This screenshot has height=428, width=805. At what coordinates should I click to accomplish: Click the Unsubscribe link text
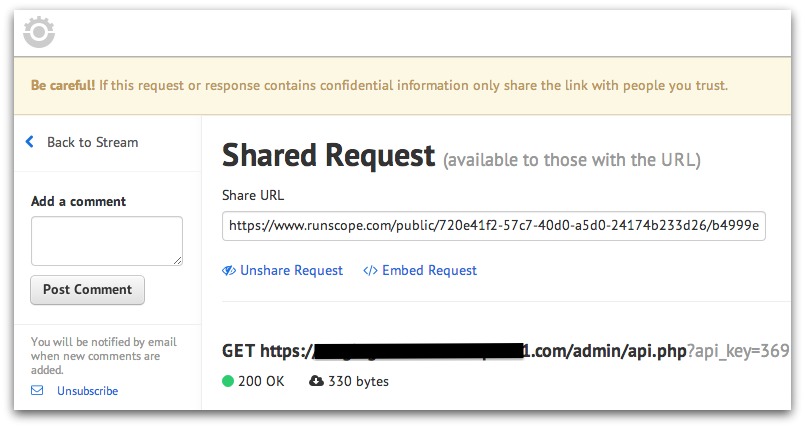[x=87, y=391]
